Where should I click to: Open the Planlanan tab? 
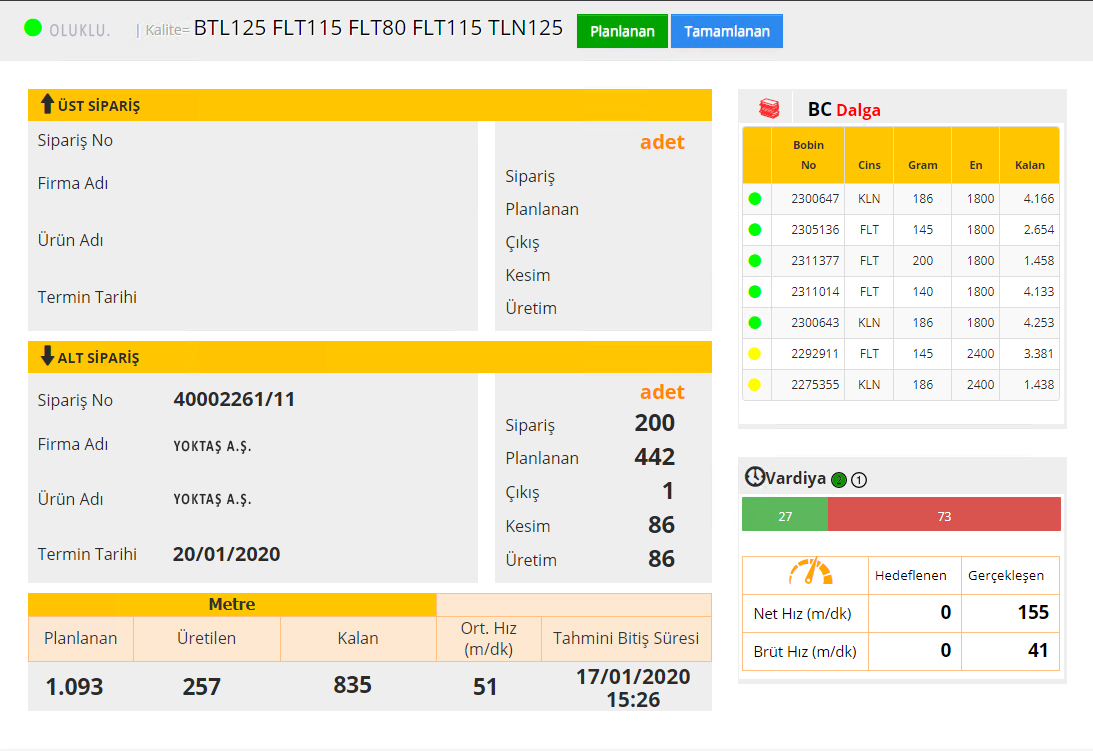tap(622, 31)
